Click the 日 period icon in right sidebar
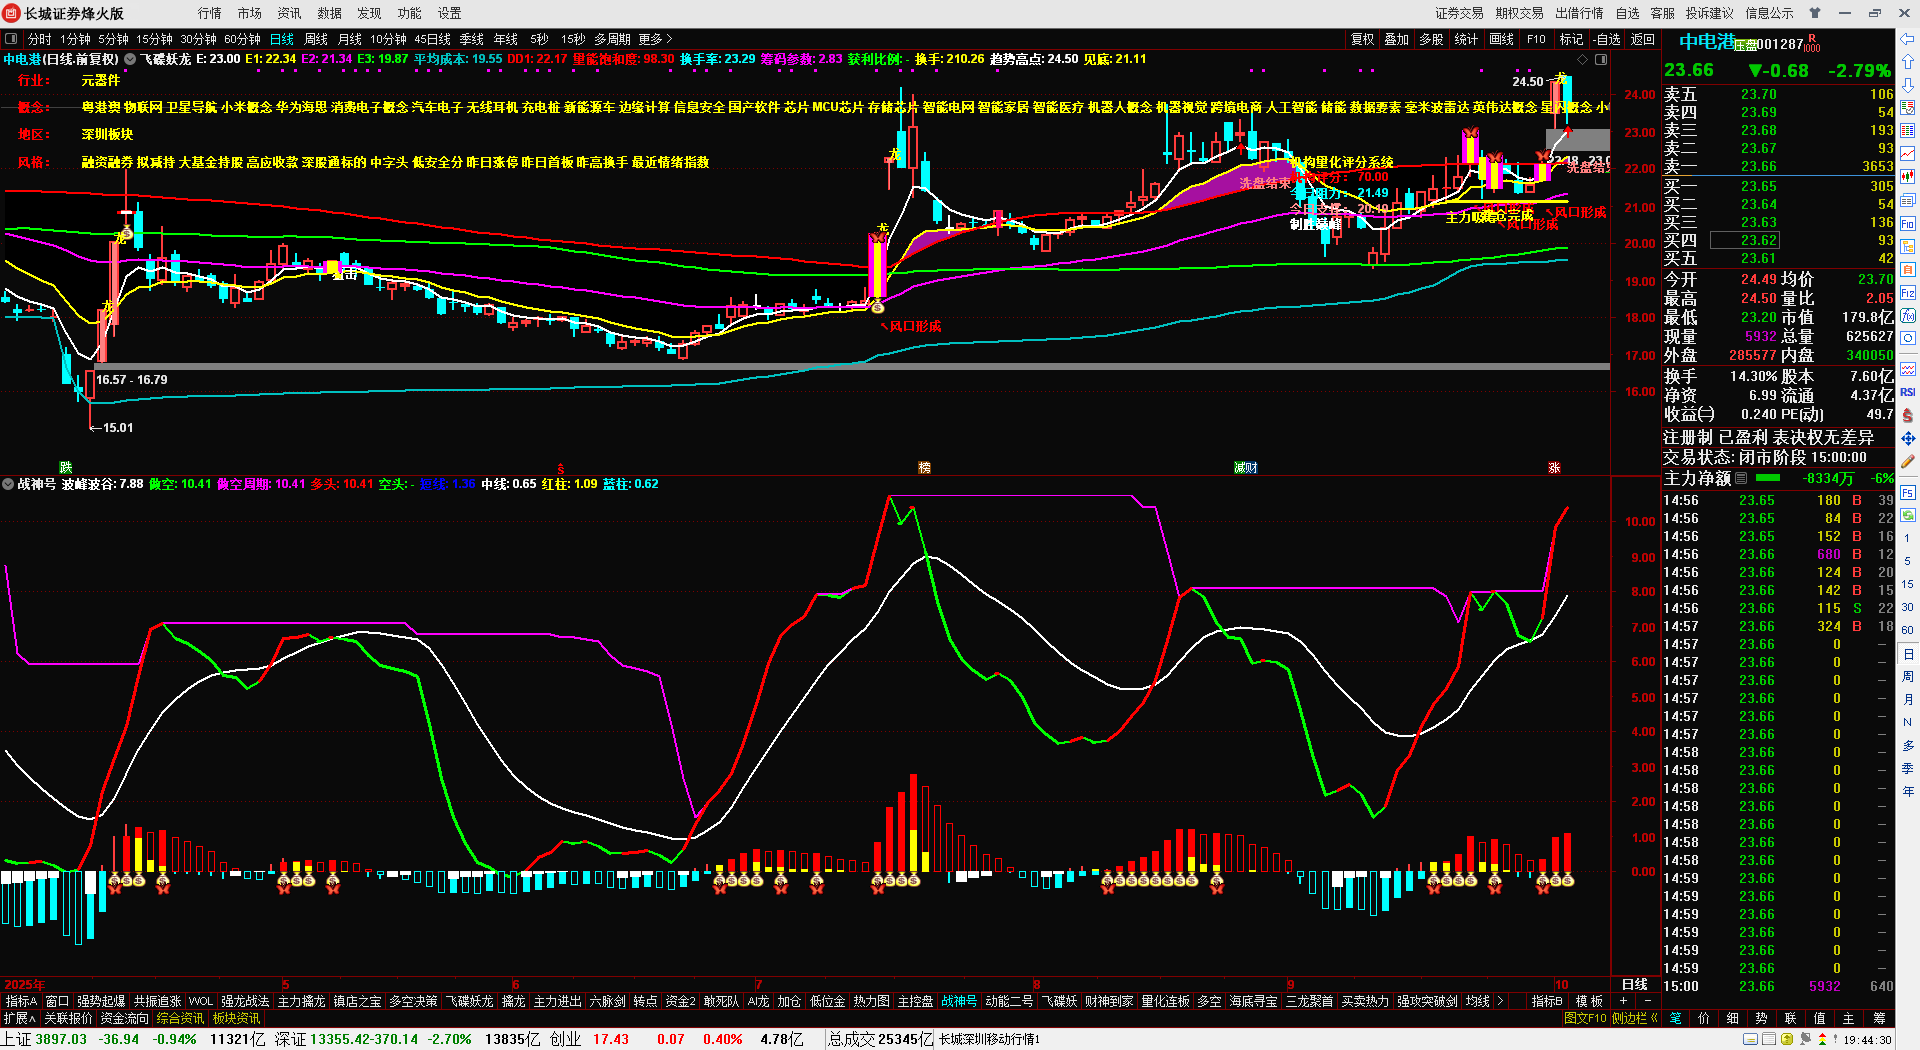The image size is (1920, 1050). click(x=1908, y=654)
